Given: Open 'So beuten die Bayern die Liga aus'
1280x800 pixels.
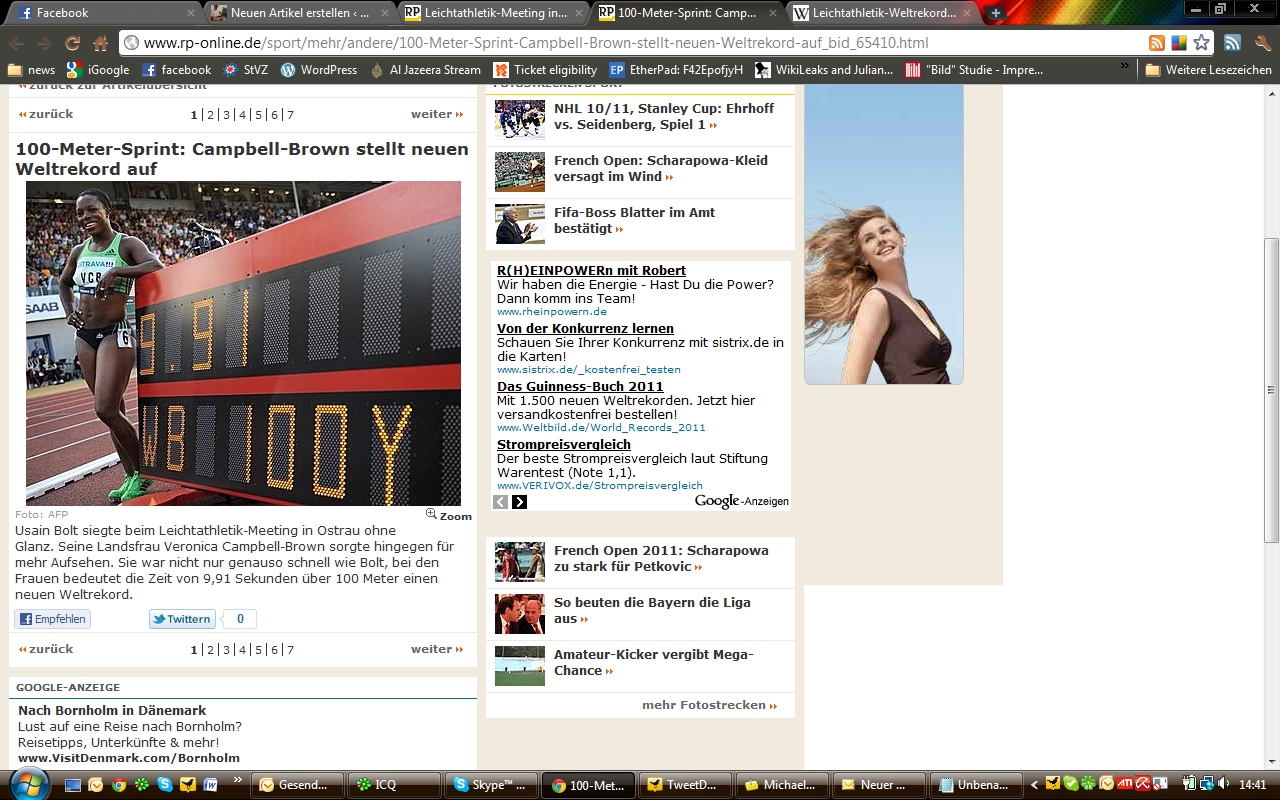Looking at the screenshot, I should (x=652, y=611).
